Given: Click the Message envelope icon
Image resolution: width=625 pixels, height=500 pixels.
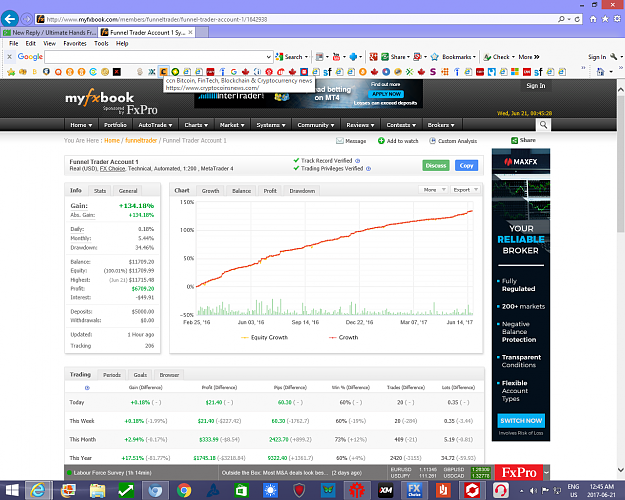Looking at the screenshot, I should (x=340, y=141).
